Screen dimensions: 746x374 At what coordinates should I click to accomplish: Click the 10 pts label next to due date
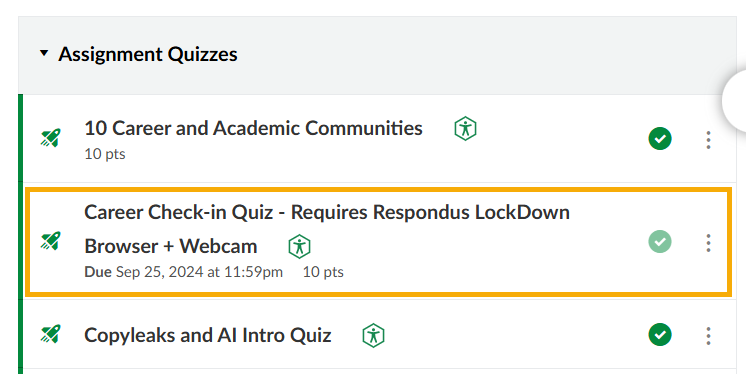coord(323,272)
